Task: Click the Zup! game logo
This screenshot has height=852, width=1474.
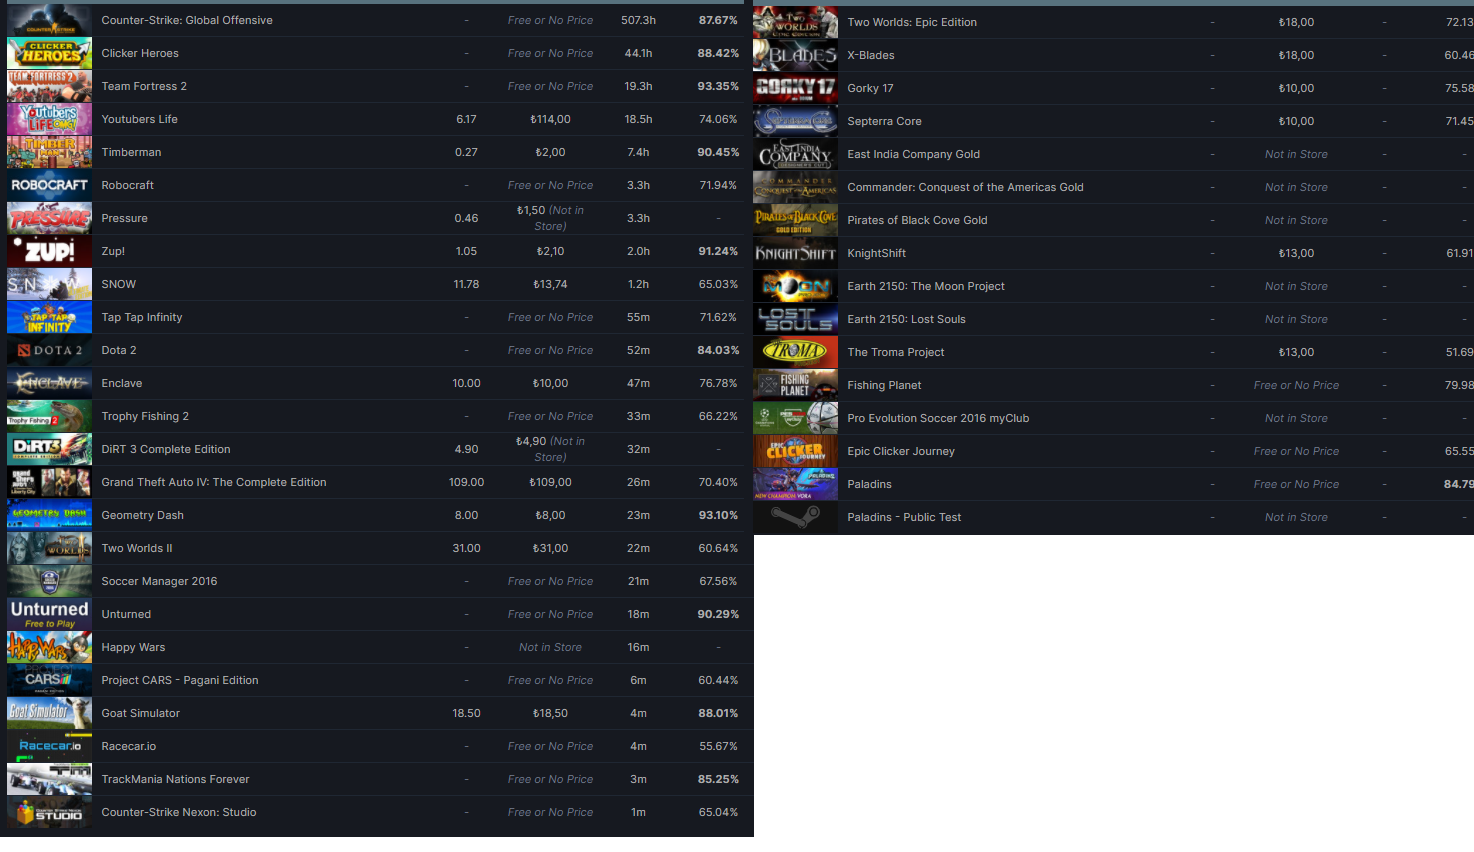Action: coord(49,251)
